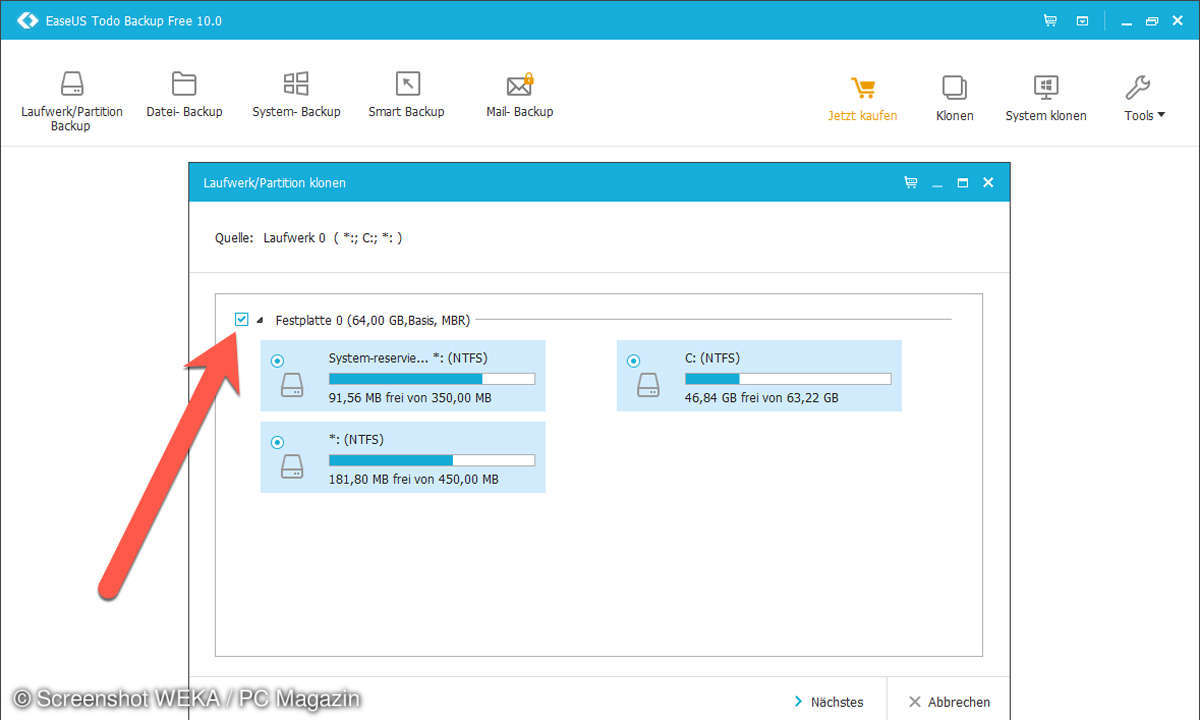Open Laufwerk/Partition Backup from the toolbar
Screen dimensions: 1200x720
71,100
